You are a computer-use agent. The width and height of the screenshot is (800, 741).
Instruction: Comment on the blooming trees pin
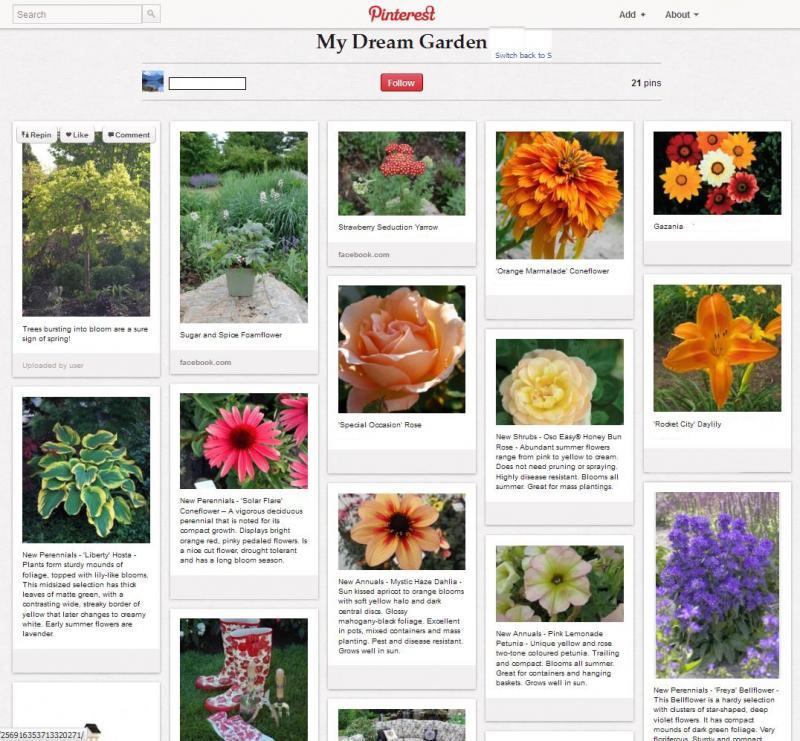click(x=129, y=135)
